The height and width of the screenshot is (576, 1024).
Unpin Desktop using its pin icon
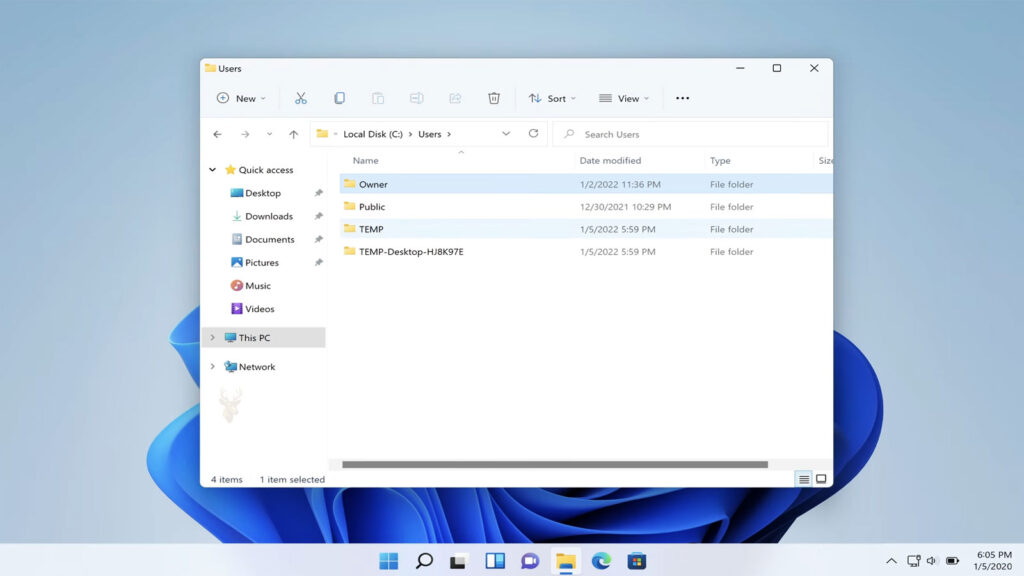[x=319, y=193]
